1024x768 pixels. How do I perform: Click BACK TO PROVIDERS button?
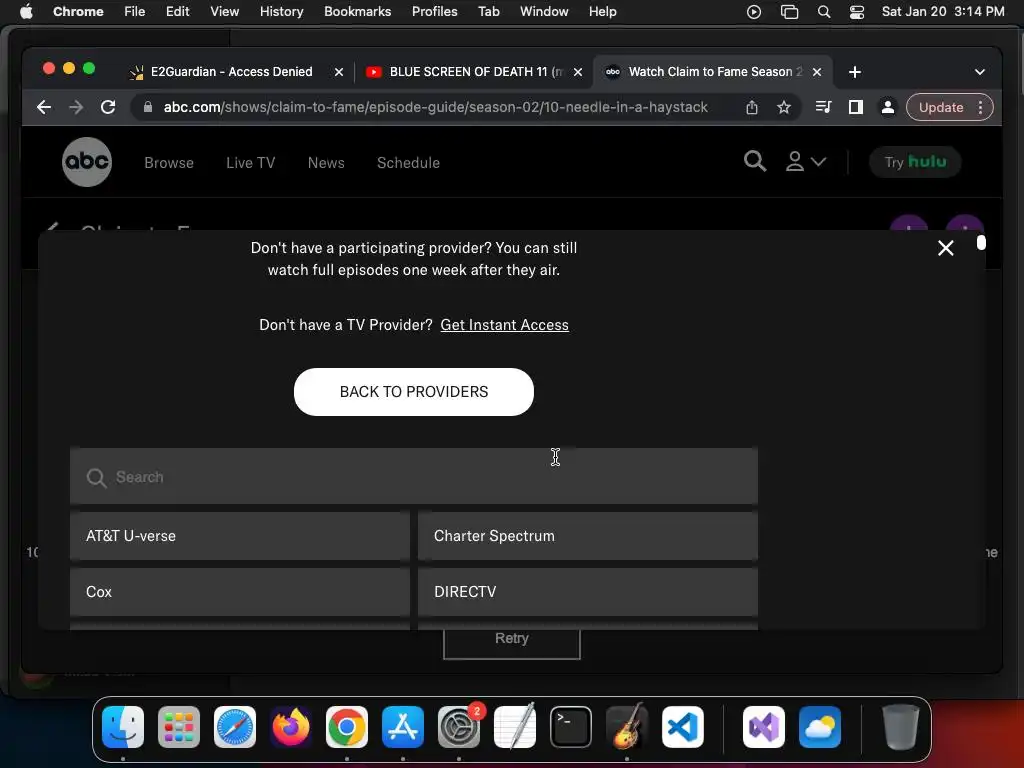tap(413, 392)
